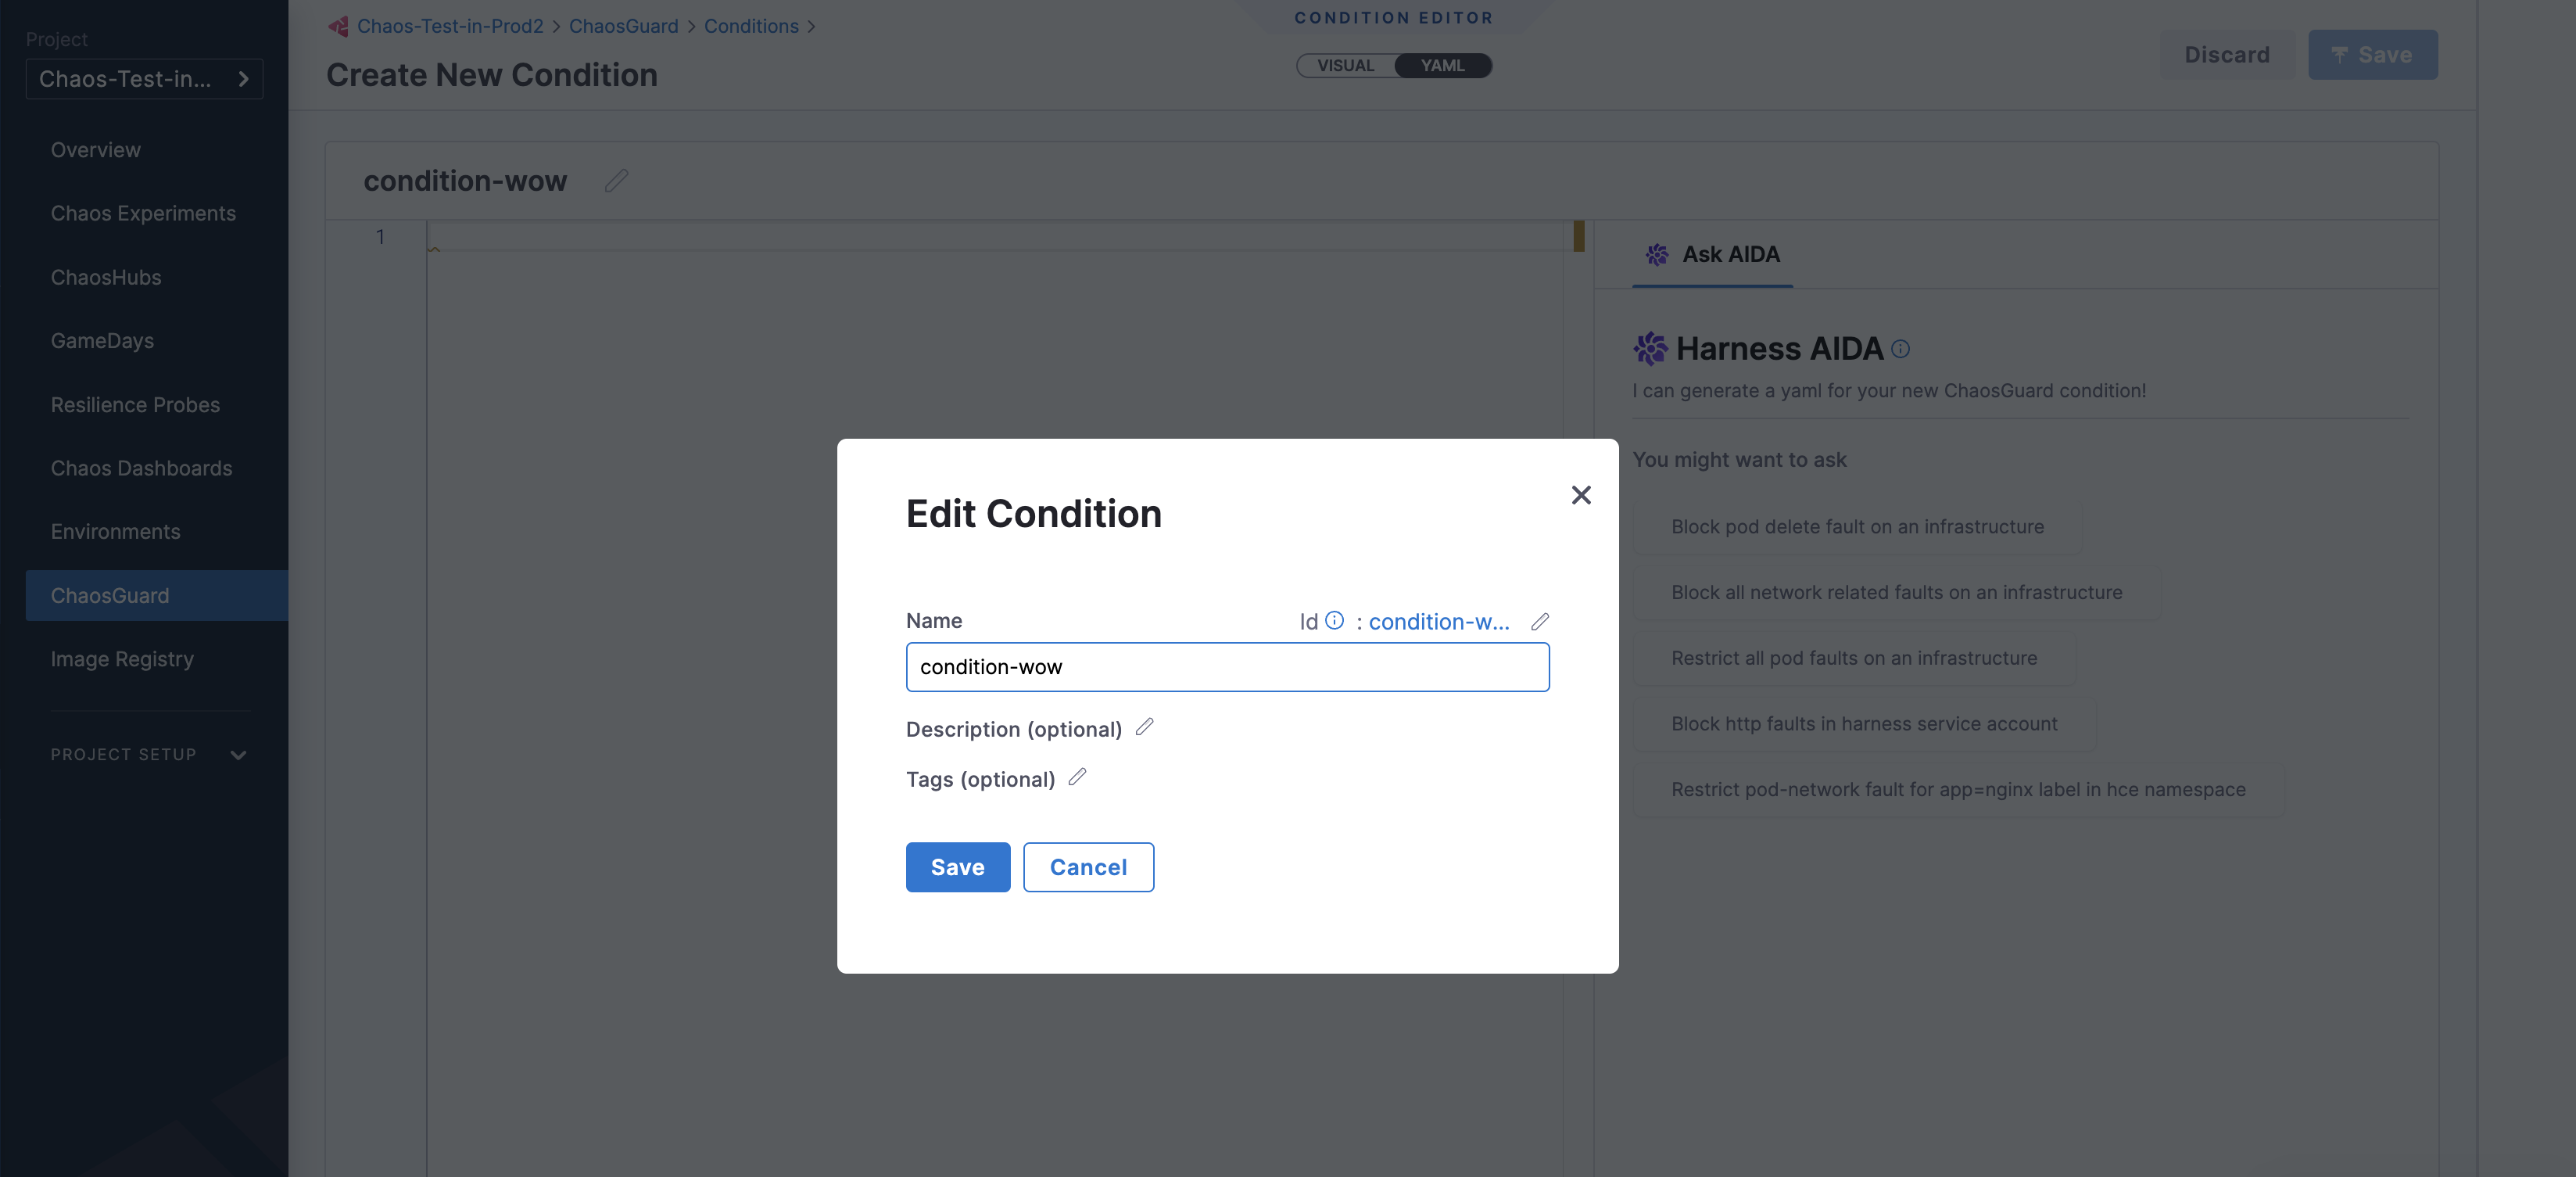The image size is (2576, 1177).
Task: Save the edited condition in dialog
Action: point(957,867)
